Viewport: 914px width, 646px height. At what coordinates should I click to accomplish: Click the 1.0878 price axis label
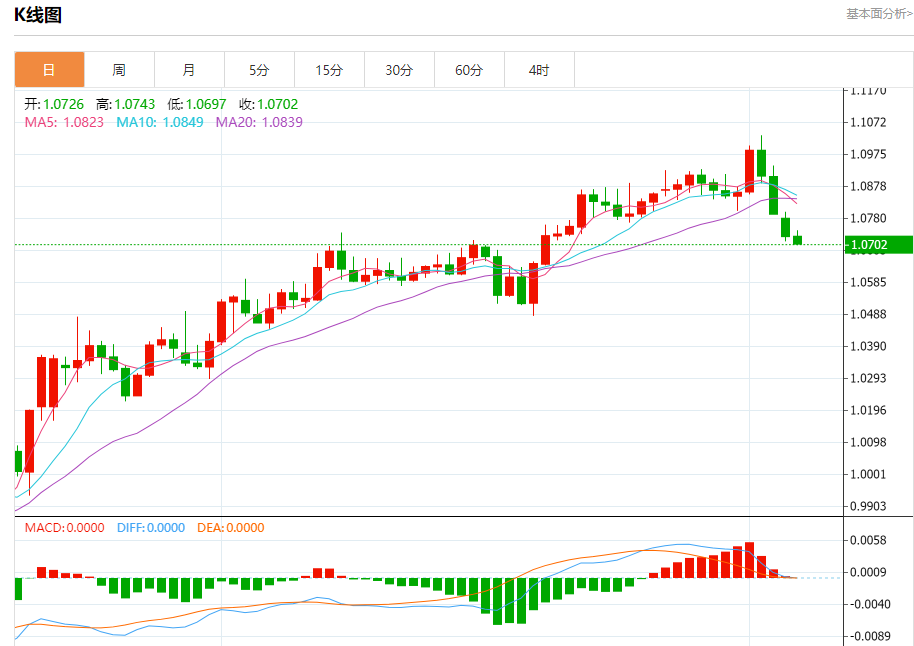pyautogui.click(x=868, y=187)
